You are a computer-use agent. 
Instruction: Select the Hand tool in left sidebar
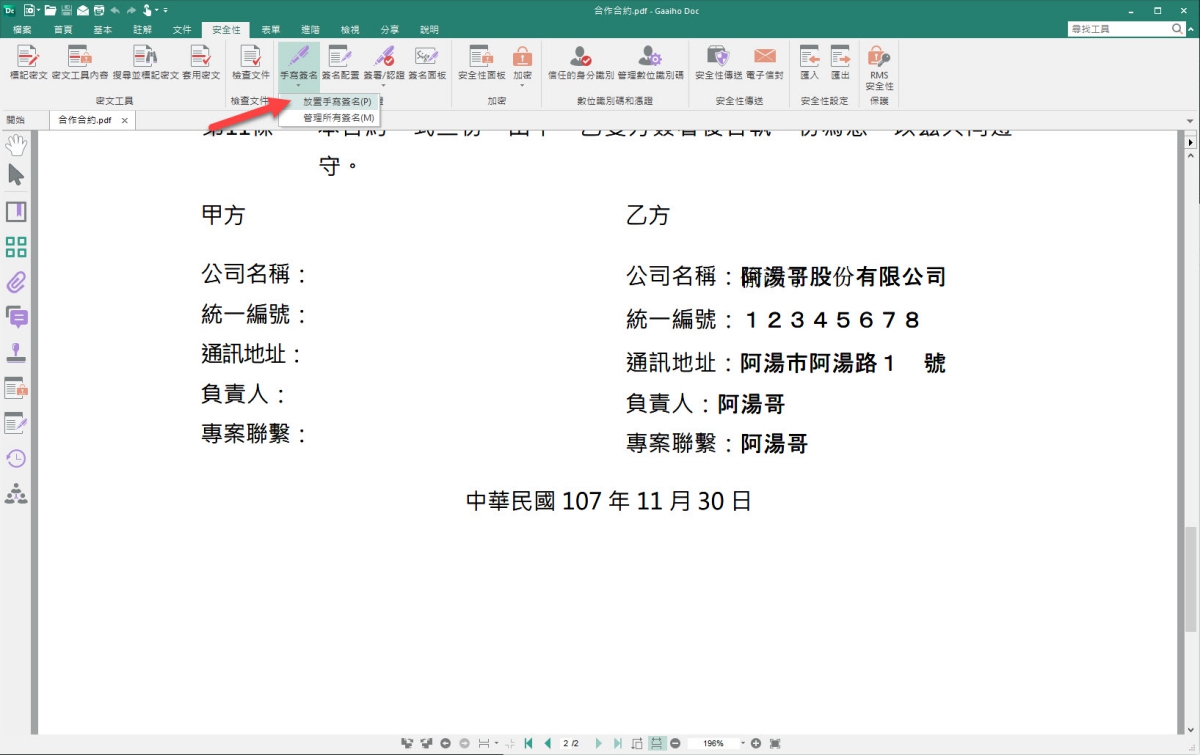[16, 145]
